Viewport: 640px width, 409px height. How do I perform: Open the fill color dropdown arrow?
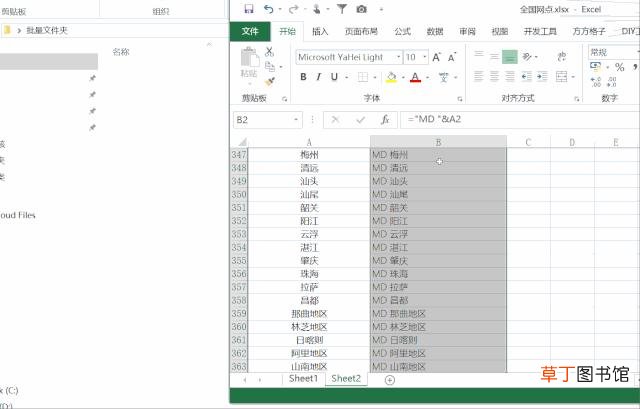[x=403, y=77]
